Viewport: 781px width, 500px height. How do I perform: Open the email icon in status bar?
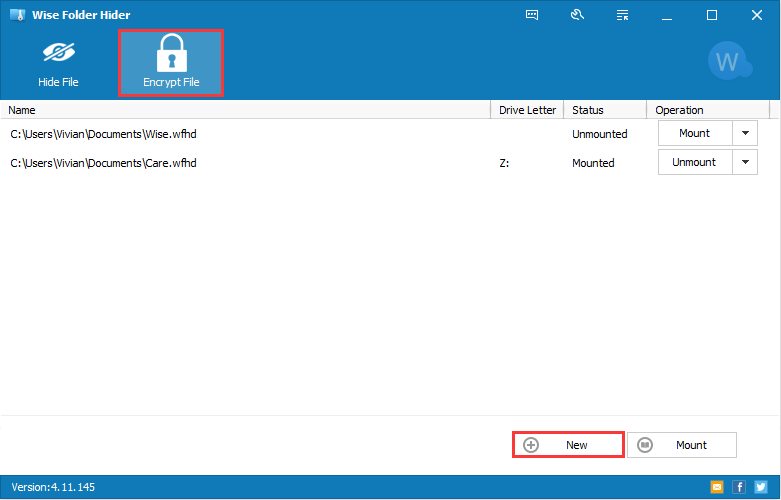point(717,487)
